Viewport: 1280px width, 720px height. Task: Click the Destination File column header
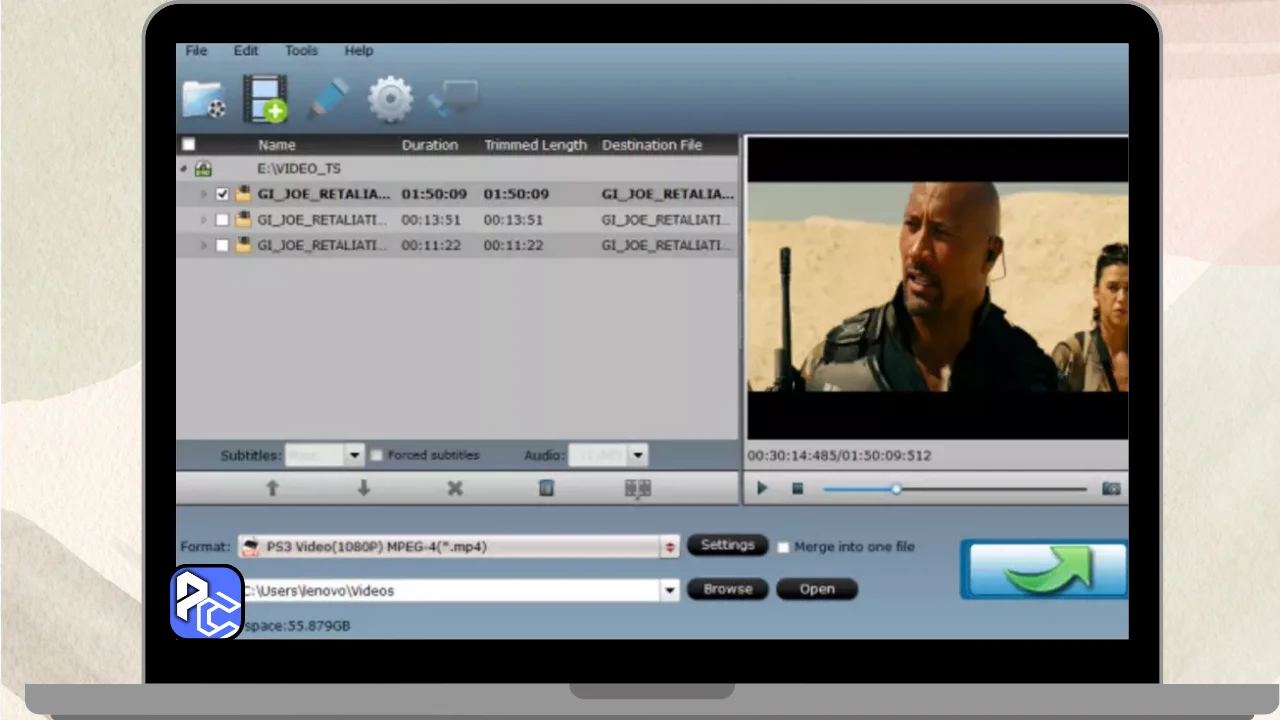[x=652, y=145]
